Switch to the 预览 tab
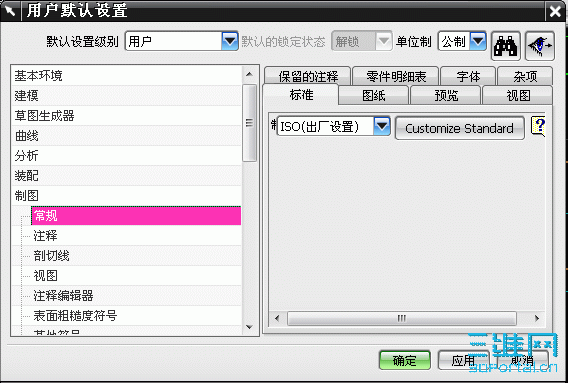Viewport: 568px width, 383px height. 446,95
